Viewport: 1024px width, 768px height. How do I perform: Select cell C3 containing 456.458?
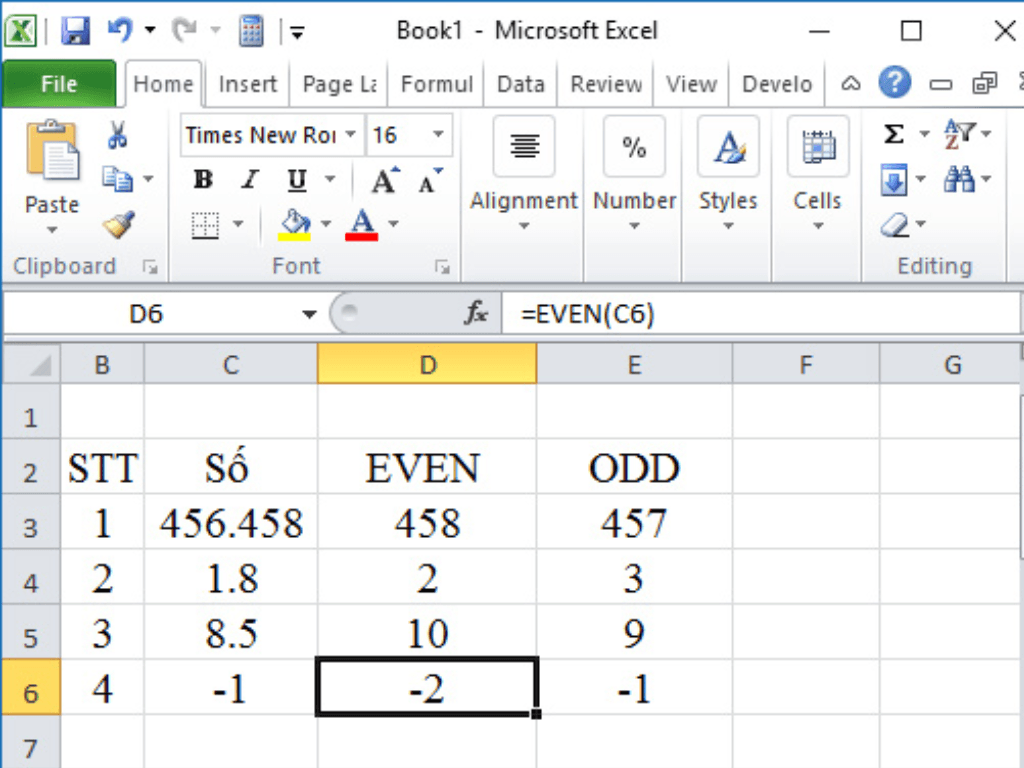[230, 521]
